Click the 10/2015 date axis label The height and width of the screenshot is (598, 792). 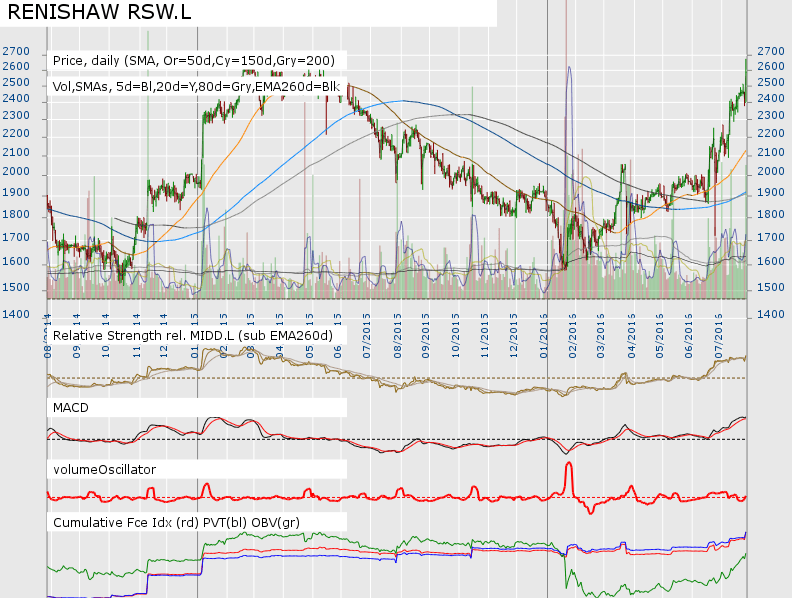(x=456, y=336)
